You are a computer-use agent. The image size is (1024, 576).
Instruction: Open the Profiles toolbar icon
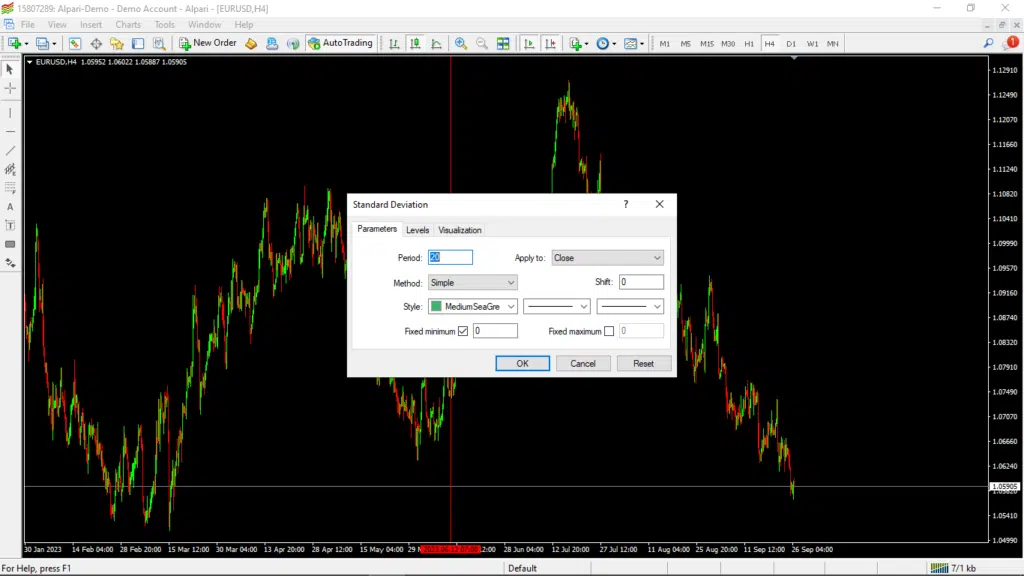(x=42, y=44)
